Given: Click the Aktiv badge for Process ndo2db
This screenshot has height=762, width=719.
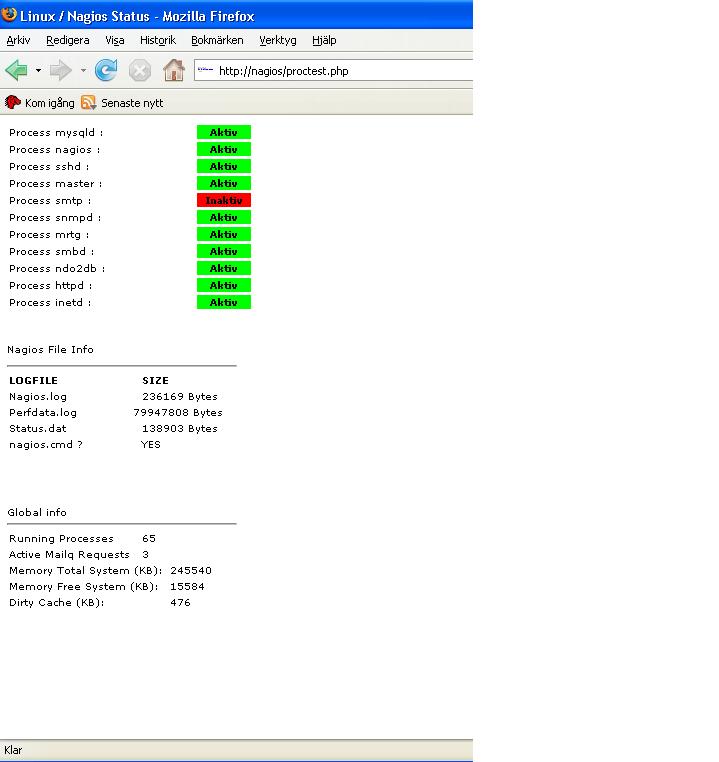Looking at the screenshot, I should [x=223, y=268].
